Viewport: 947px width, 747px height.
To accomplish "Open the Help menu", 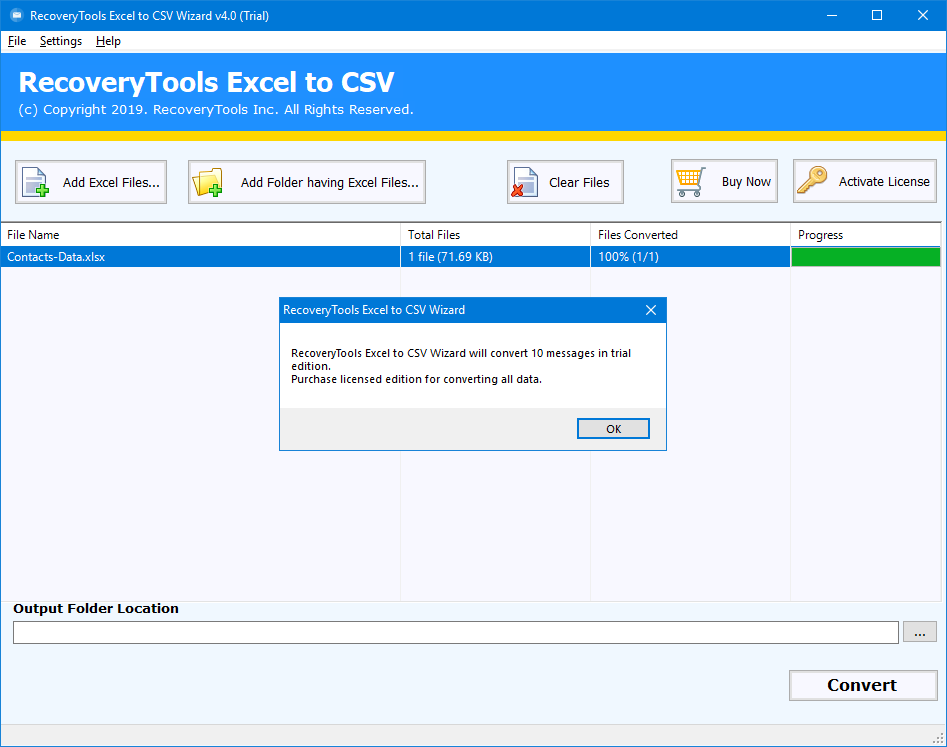I will click(108, 41).
